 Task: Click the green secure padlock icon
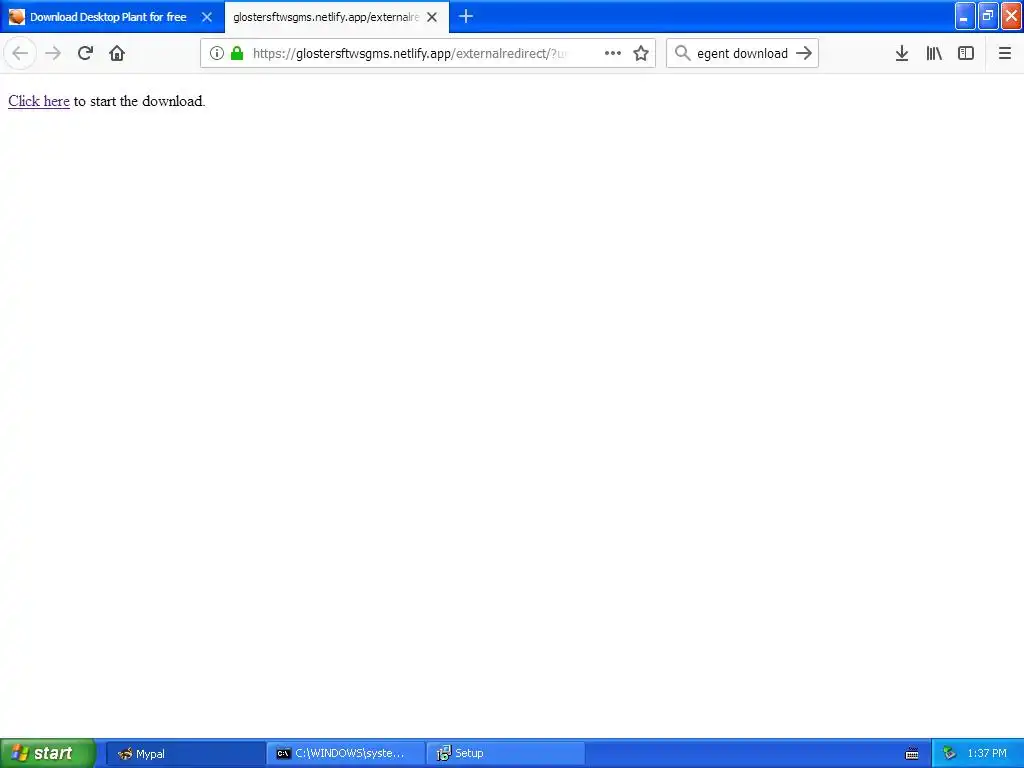pos(237,54)
